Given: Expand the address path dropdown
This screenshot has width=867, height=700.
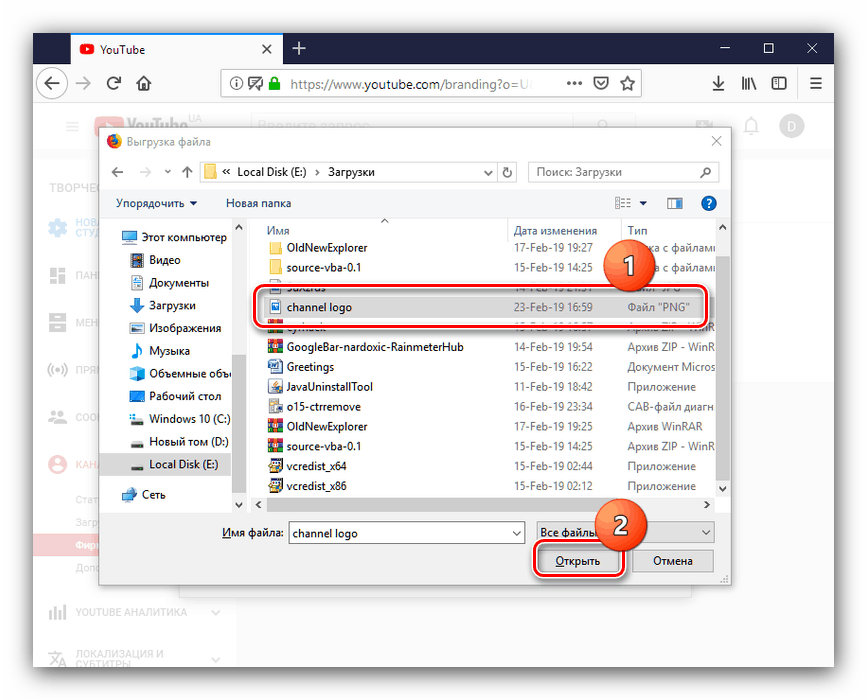Looking at the screenshot, I should [488, 173].
